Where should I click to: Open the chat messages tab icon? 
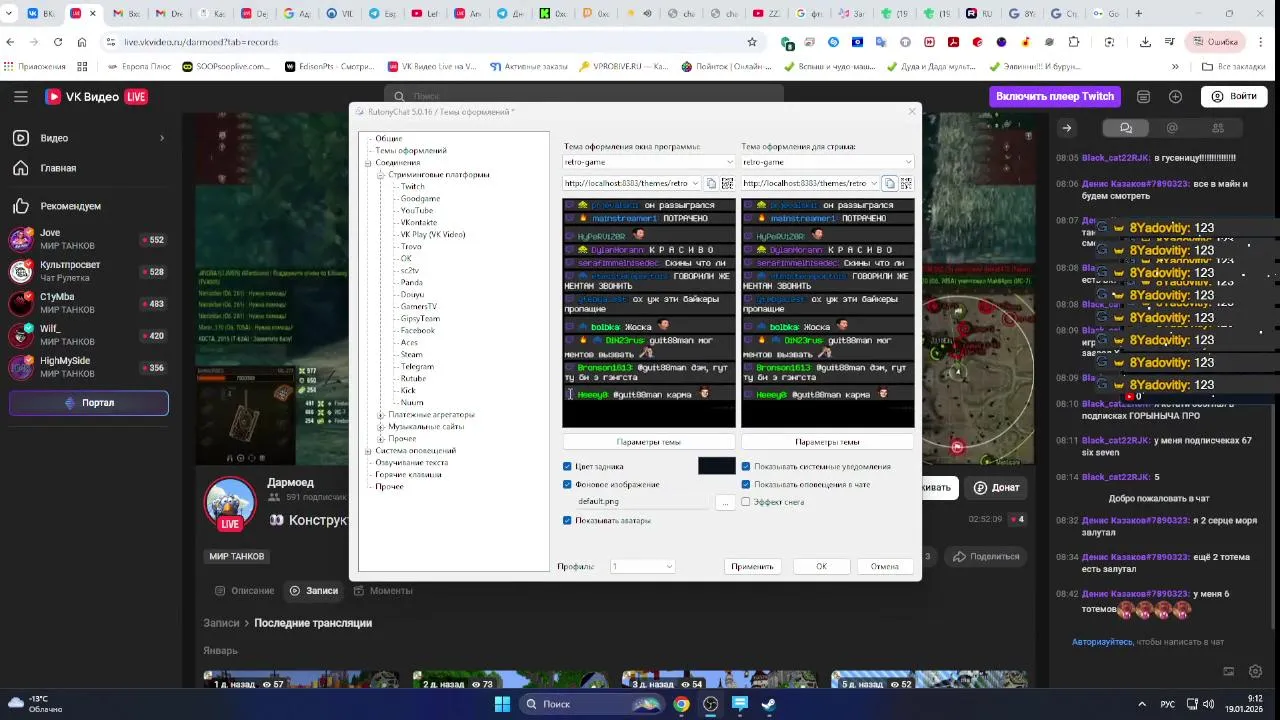[x=1126, y=128]
